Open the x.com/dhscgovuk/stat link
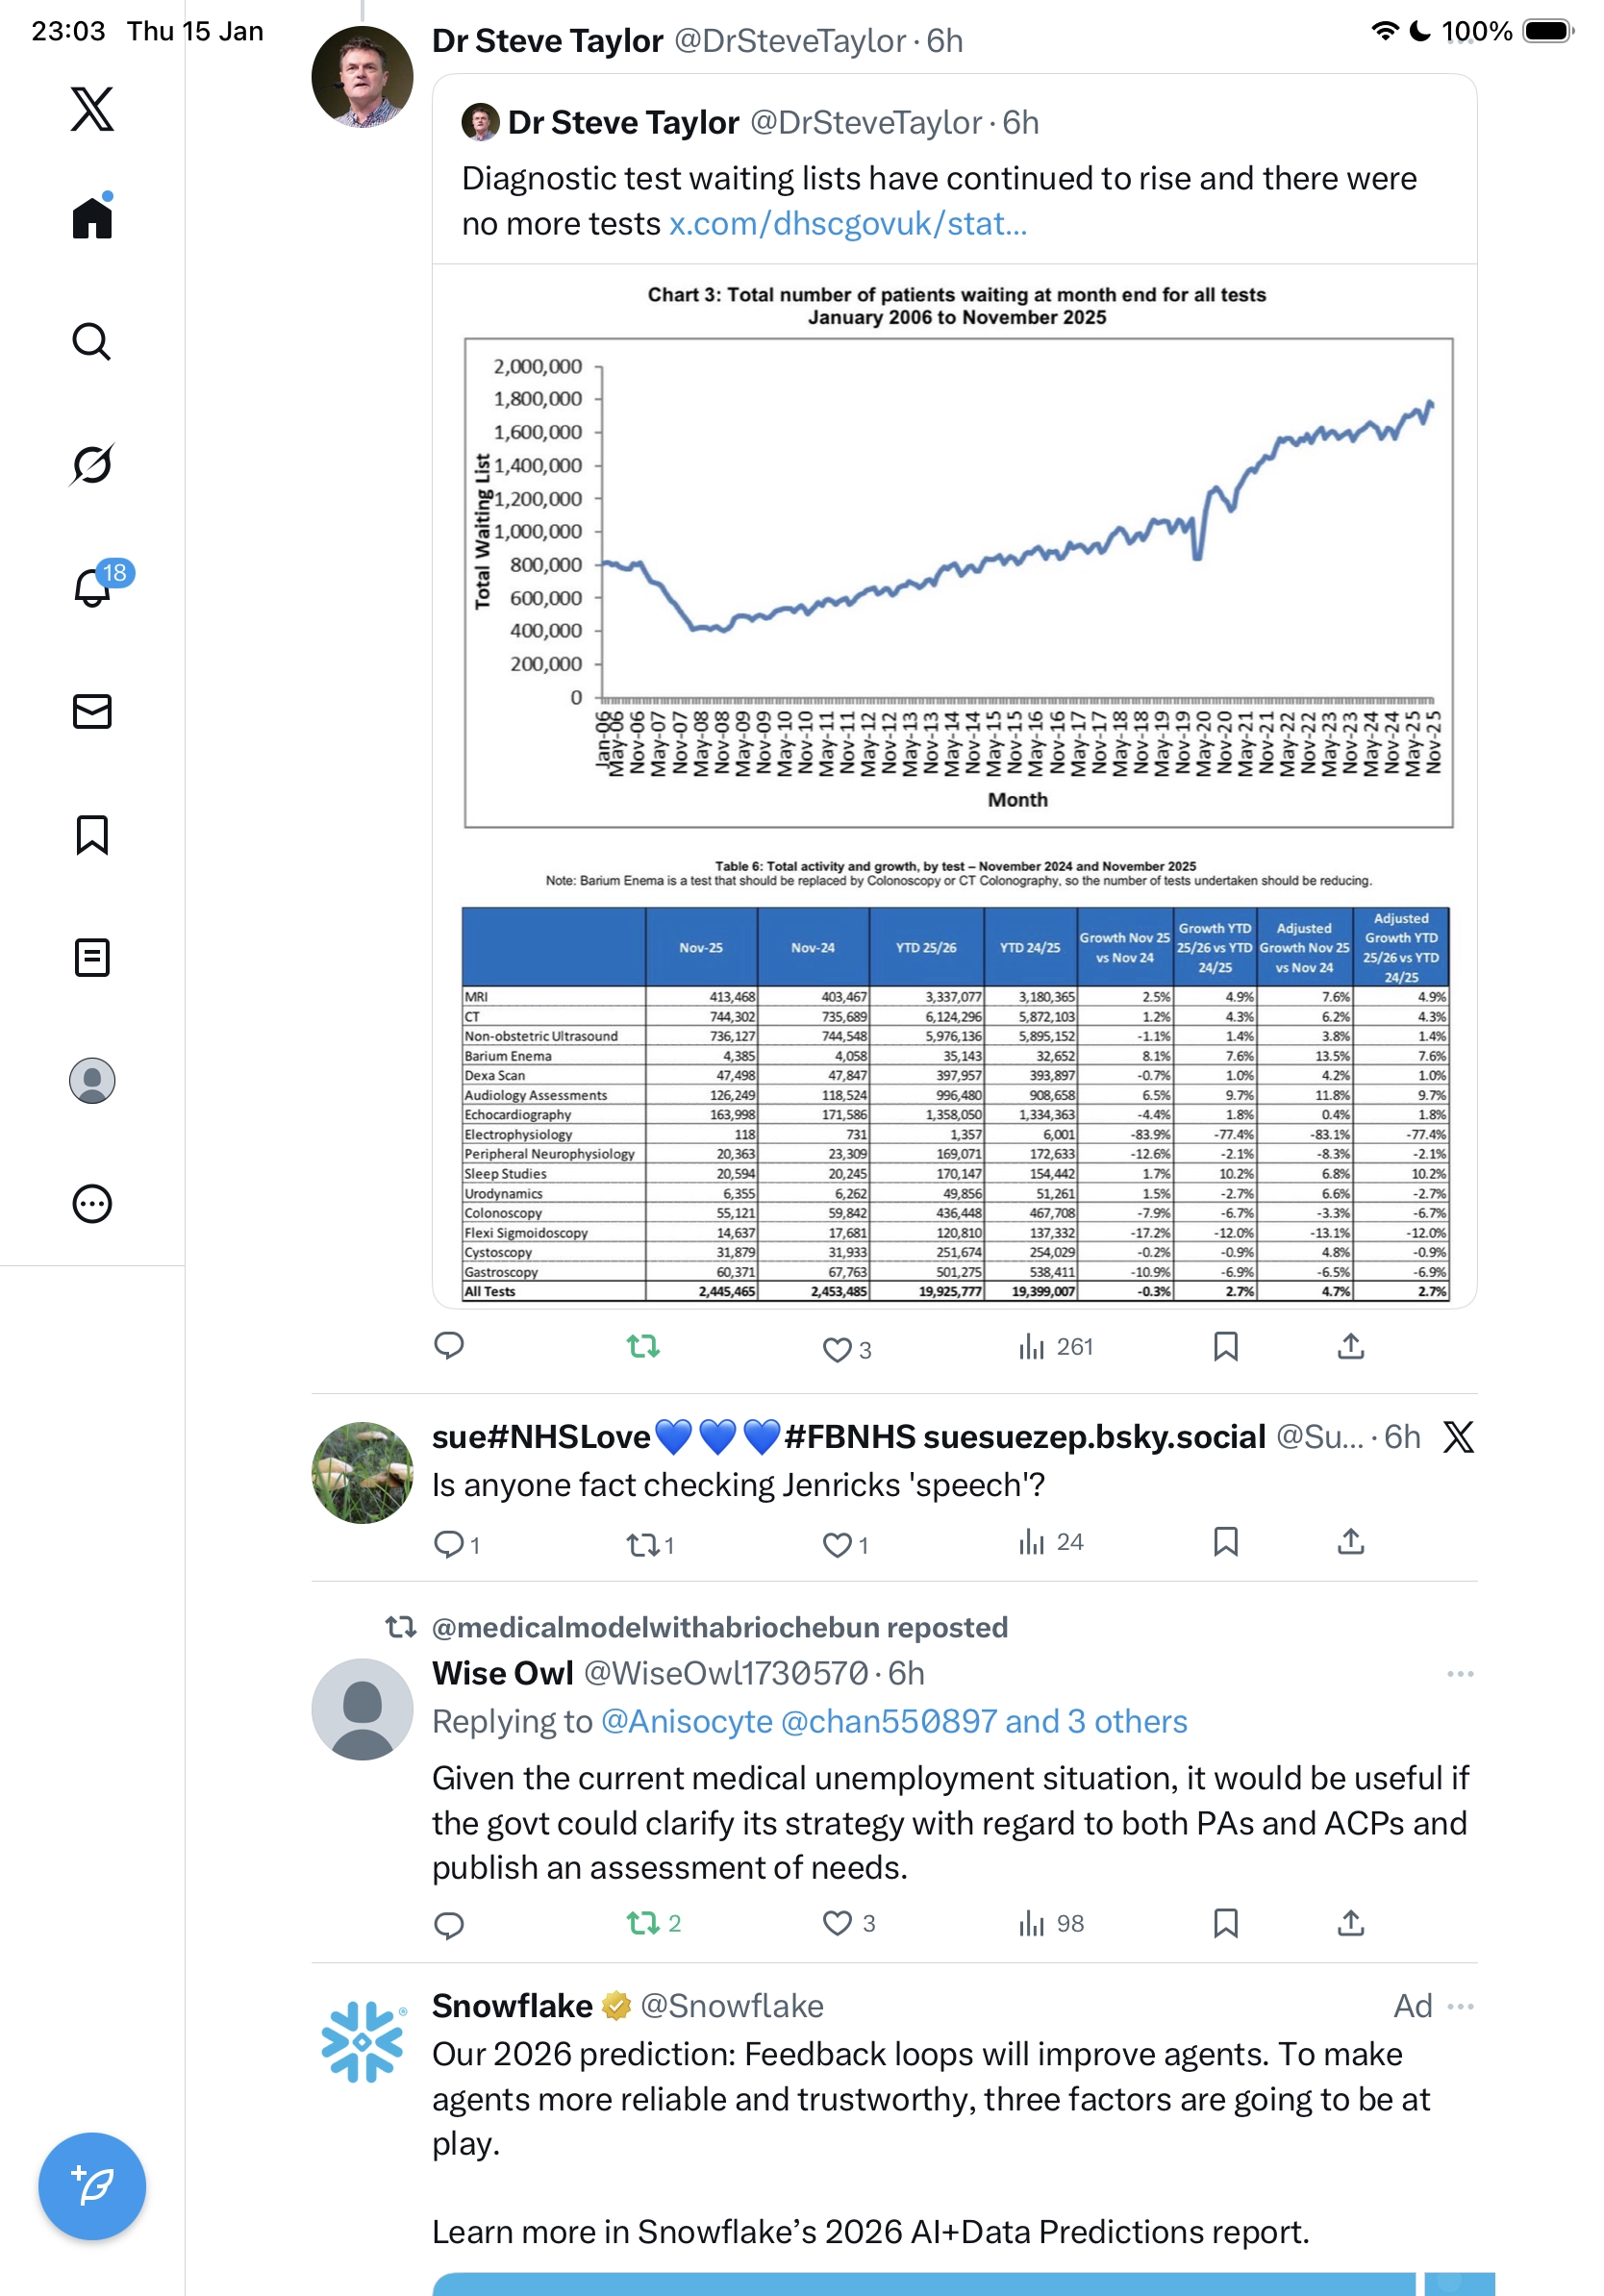 (x=847, y=223)
